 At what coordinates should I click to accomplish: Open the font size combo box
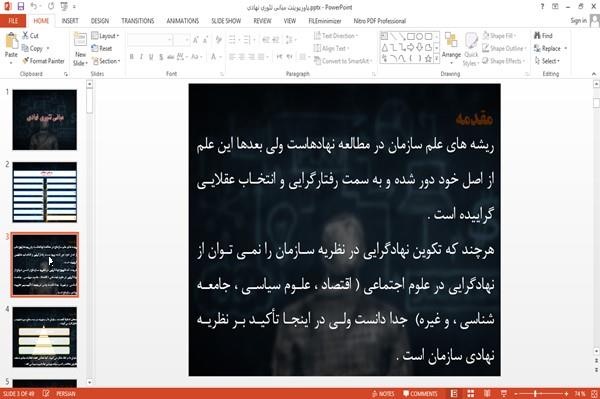click(181, 40)
